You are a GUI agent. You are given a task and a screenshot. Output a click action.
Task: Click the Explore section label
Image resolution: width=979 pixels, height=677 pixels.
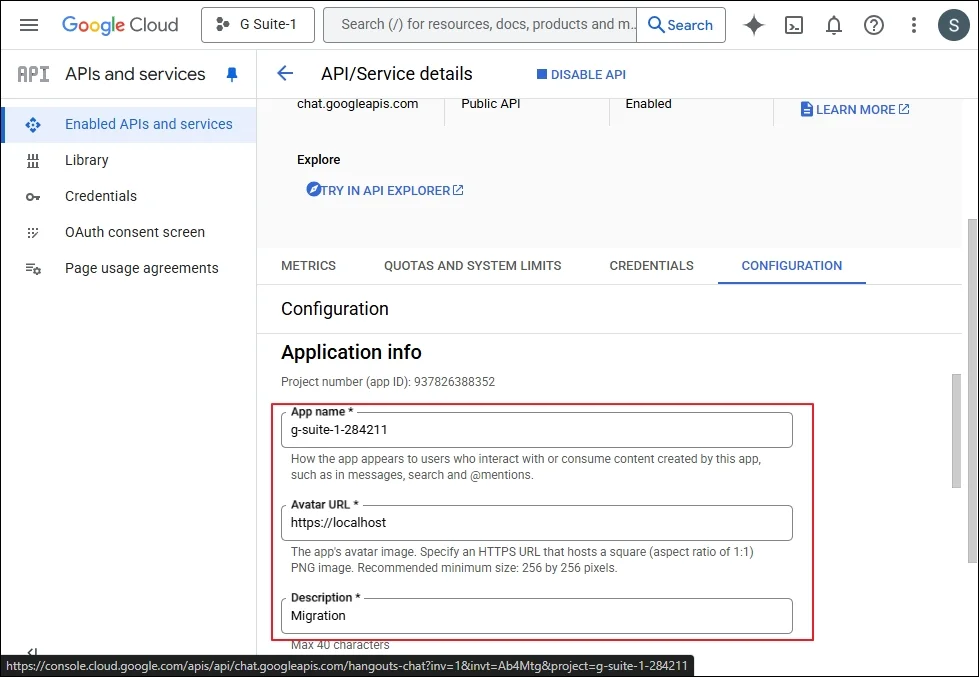(x=318, y=159)
